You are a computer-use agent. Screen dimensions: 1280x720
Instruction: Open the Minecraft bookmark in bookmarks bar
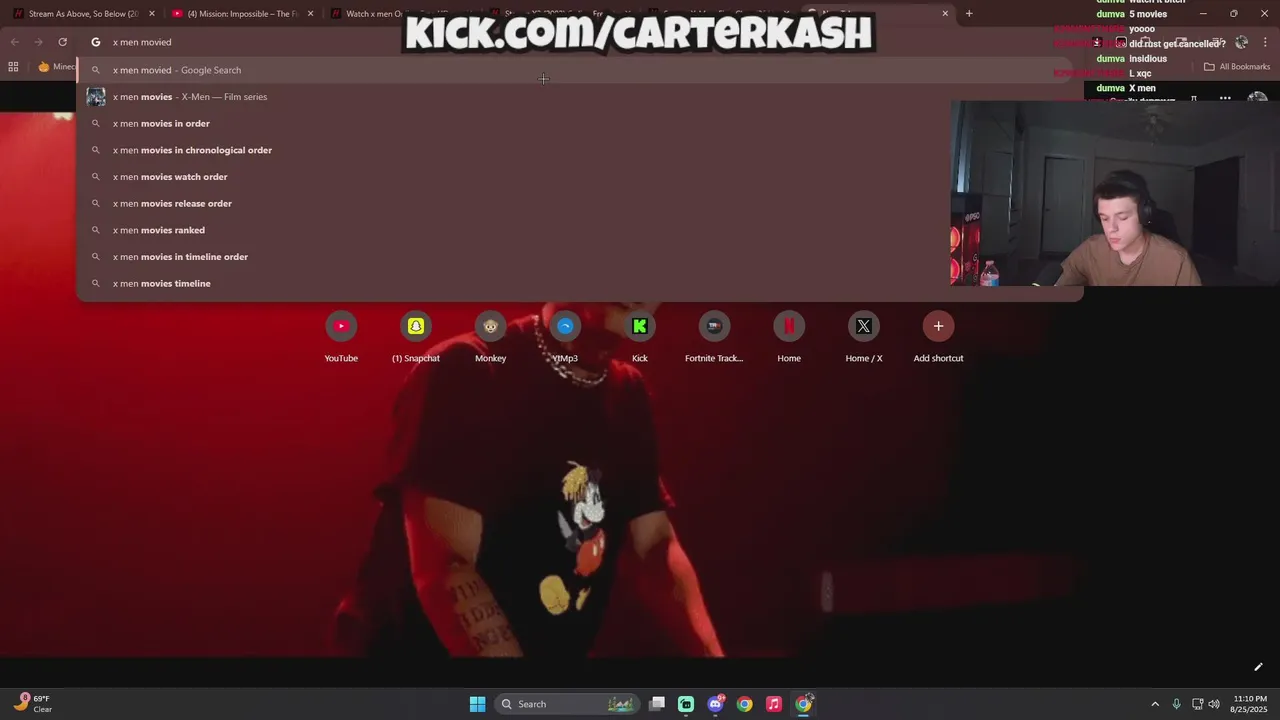pyautogui.click(x=56, y=67)
